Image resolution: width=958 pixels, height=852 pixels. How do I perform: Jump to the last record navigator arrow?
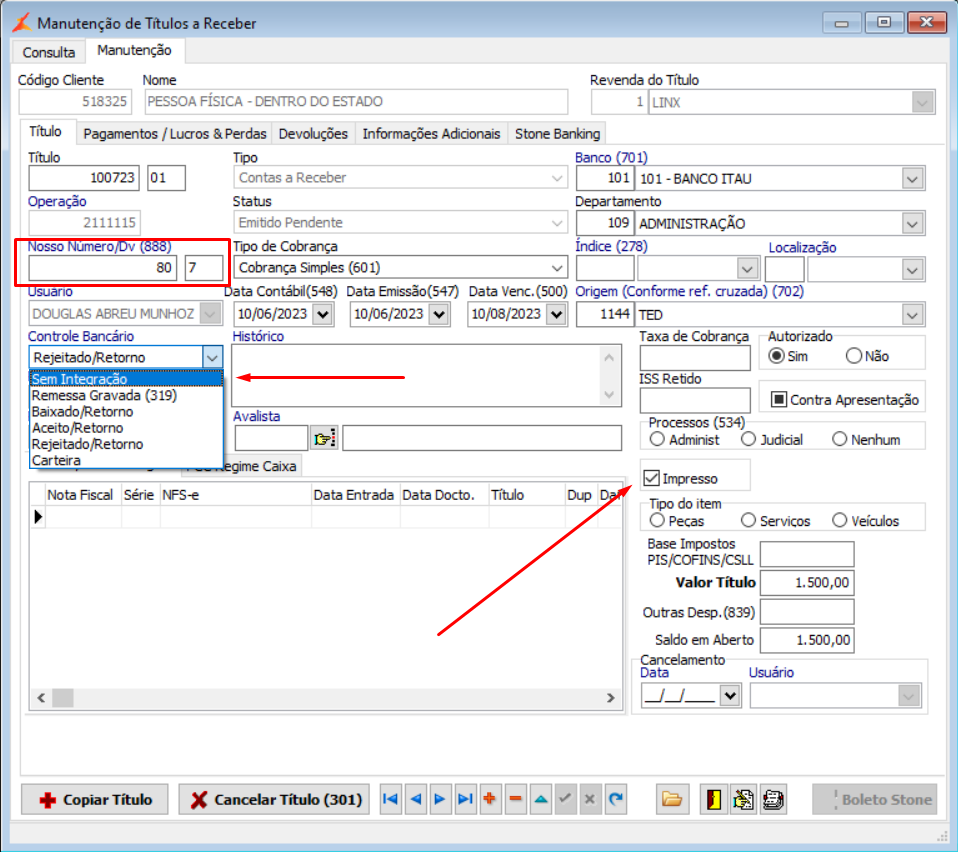tap(465, 799)
